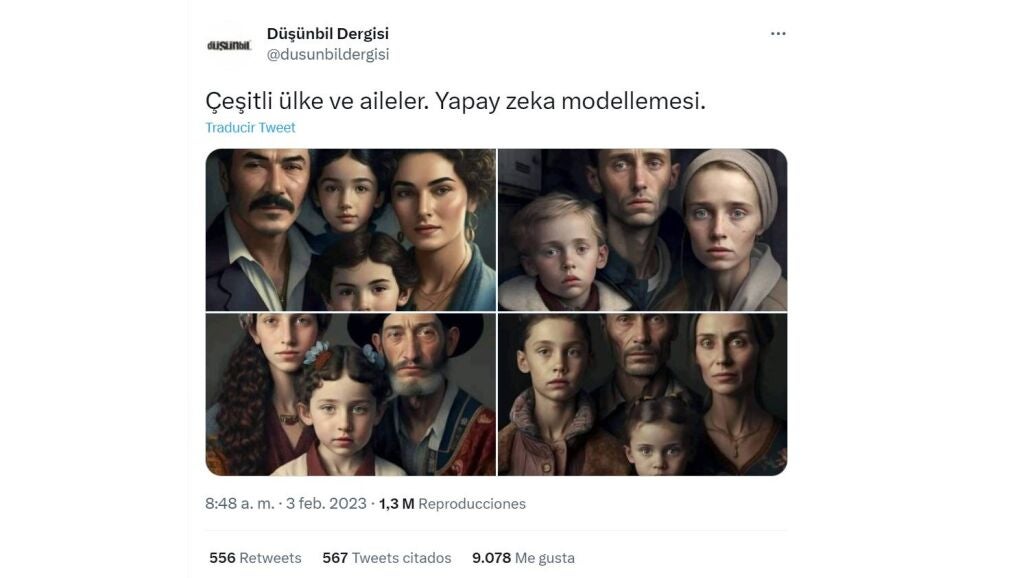Click the Düşünbil profile avatar logo

(229, 45)
